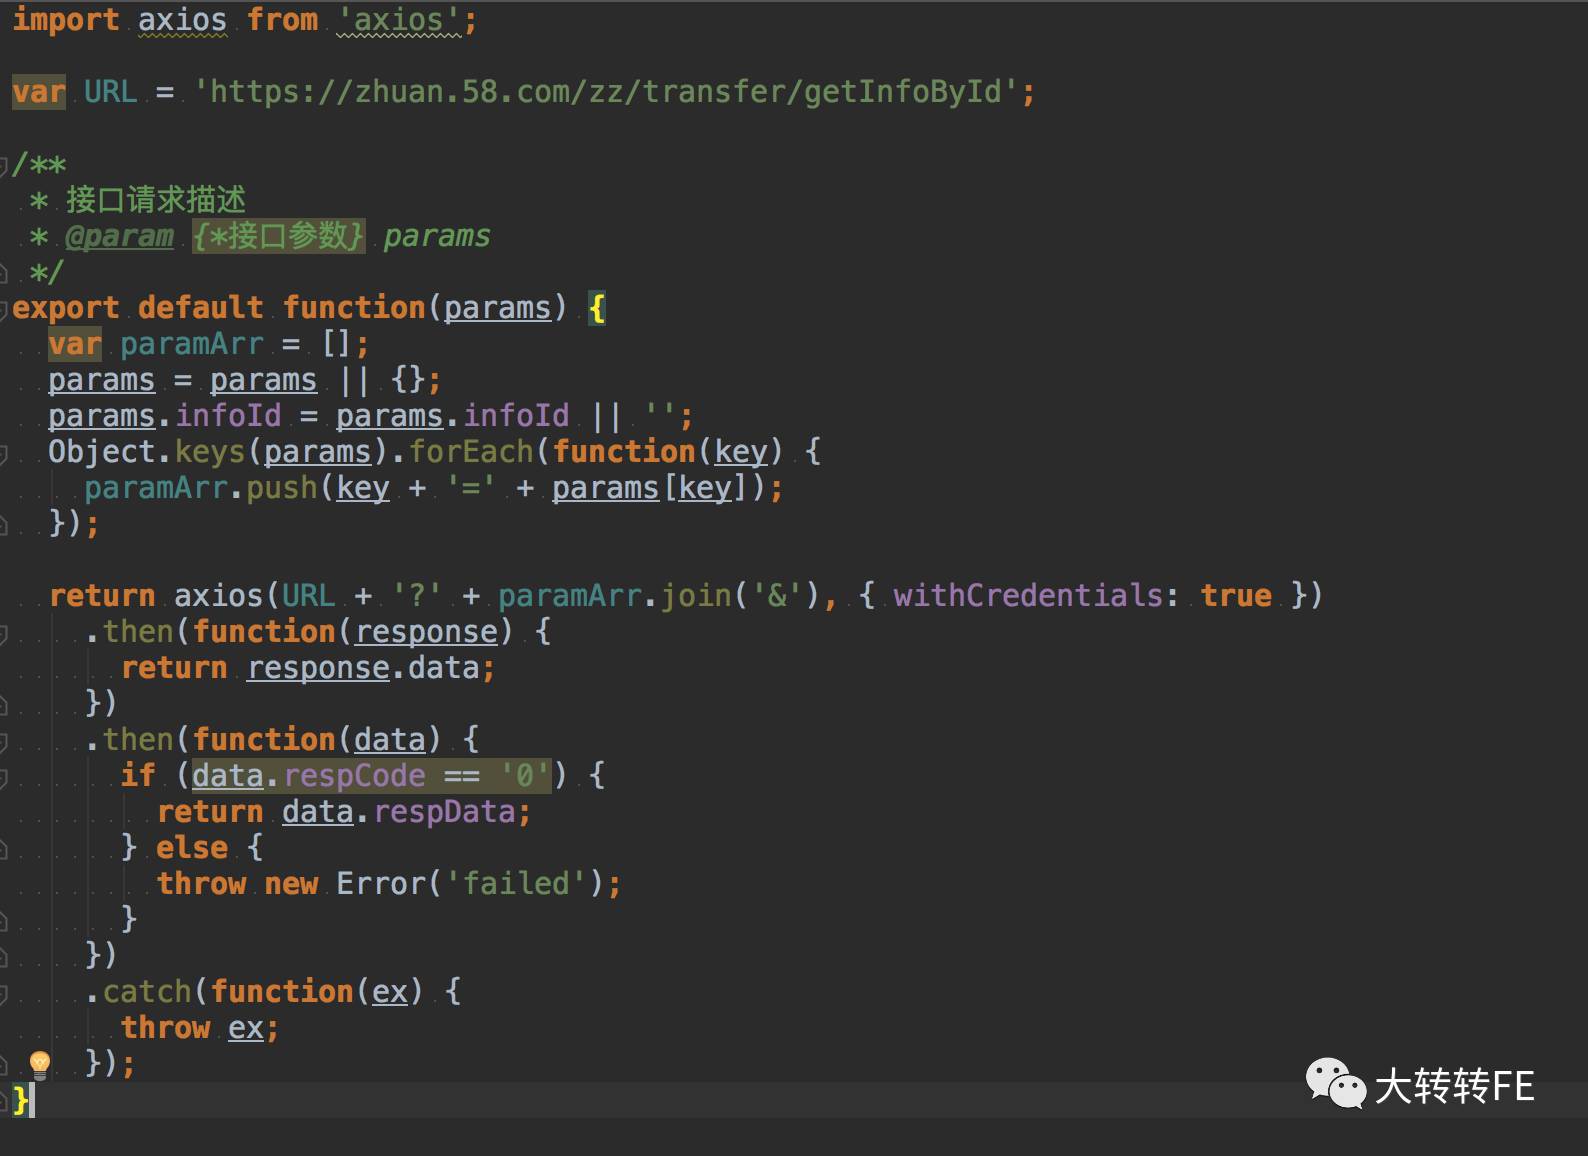
Task: Click the '&' string inside join
Action: [x=777, y=596]
